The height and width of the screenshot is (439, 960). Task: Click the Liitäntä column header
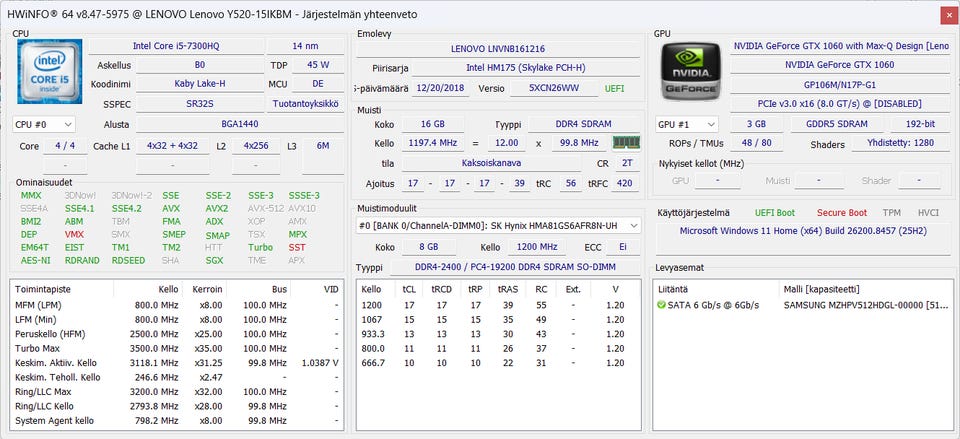pyautogui.click(x=718, y=289)
